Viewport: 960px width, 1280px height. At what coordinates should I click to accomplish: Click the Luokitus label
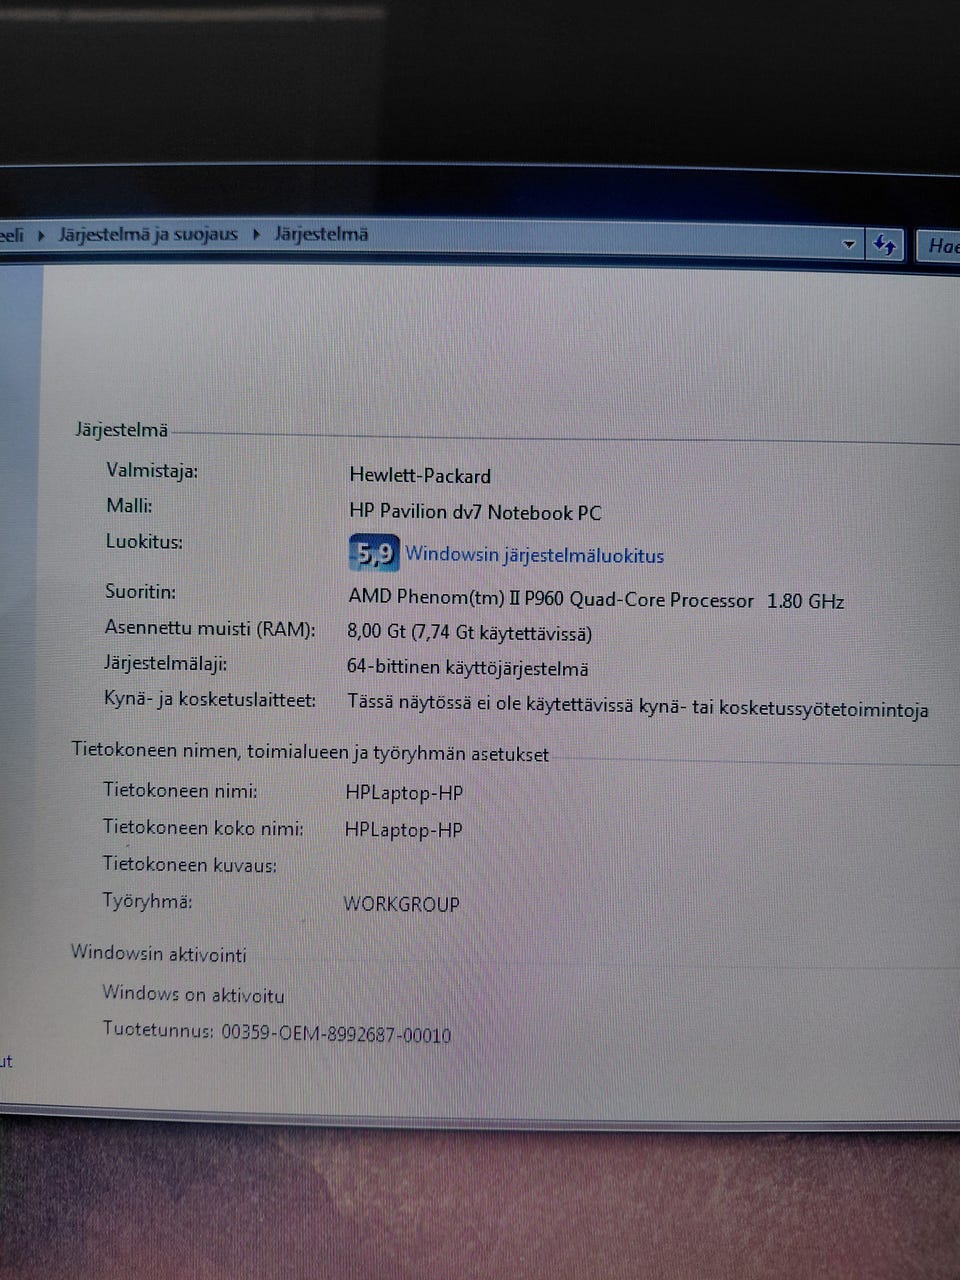tap(144, 542)
